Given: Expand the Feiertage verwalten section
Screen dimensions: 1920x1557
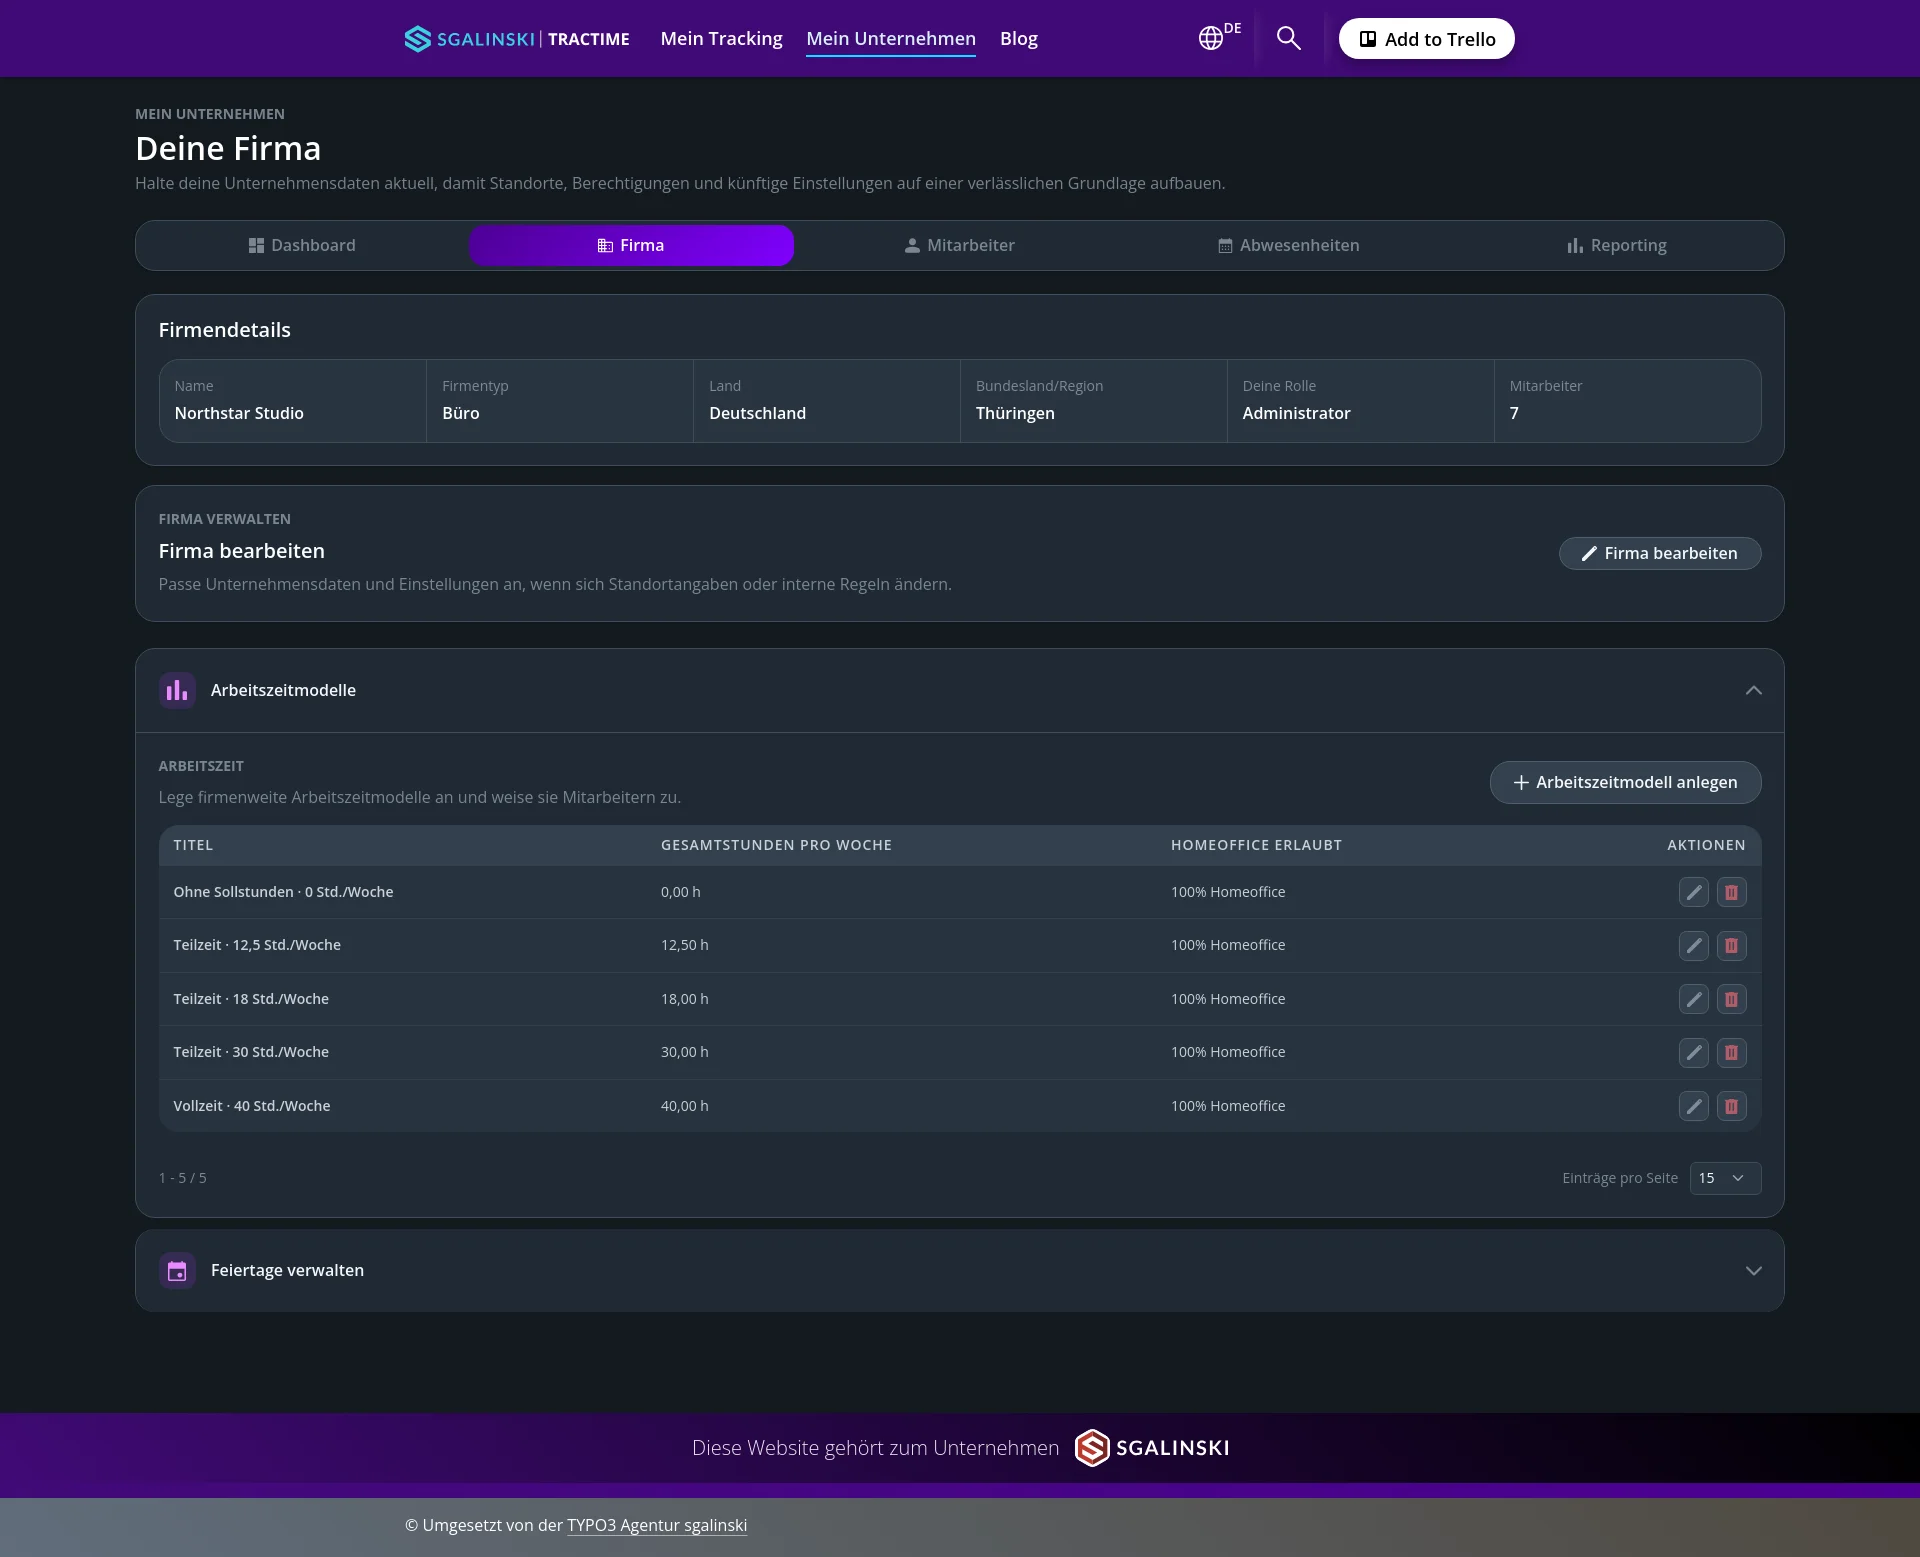Looking at the screenshot, I should click(1753, 1270).
